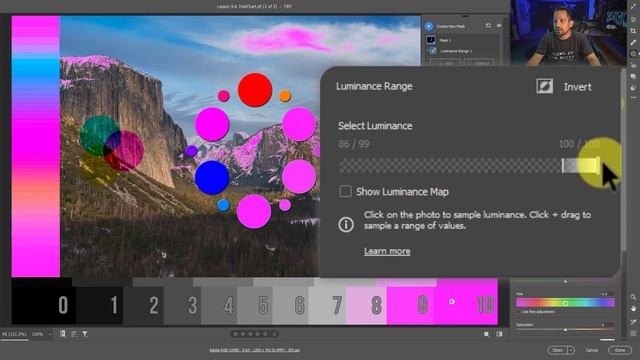
Task: Select the Zoom tool magnifier icon
Action: pos(633,297)
